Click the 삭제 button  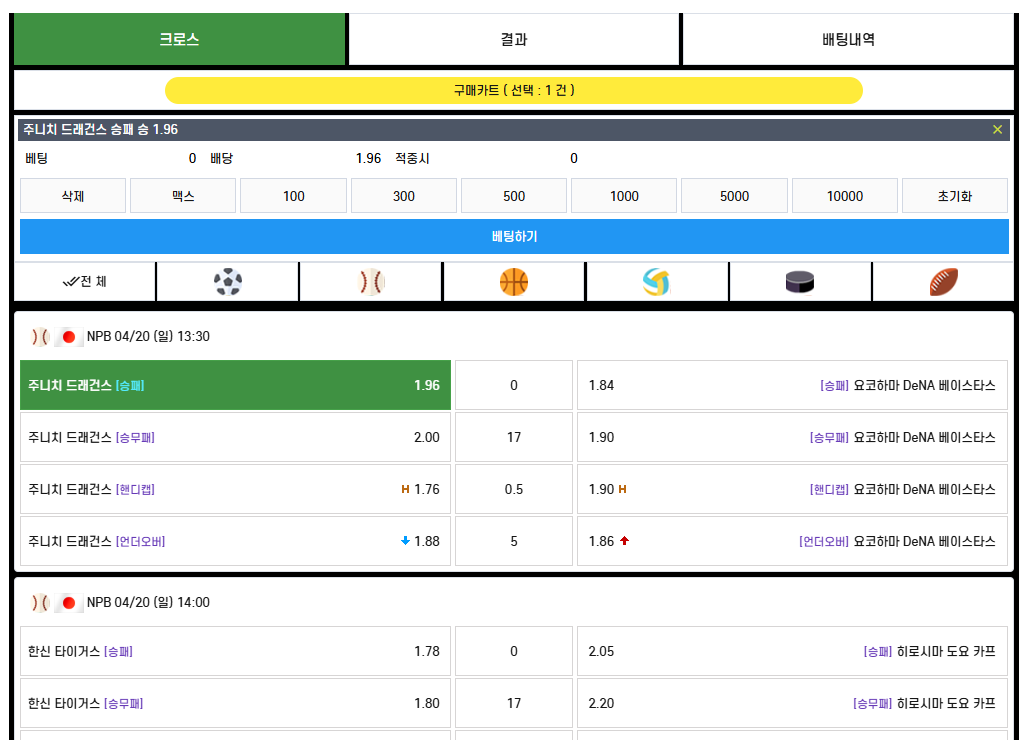[x=73, y=196]
